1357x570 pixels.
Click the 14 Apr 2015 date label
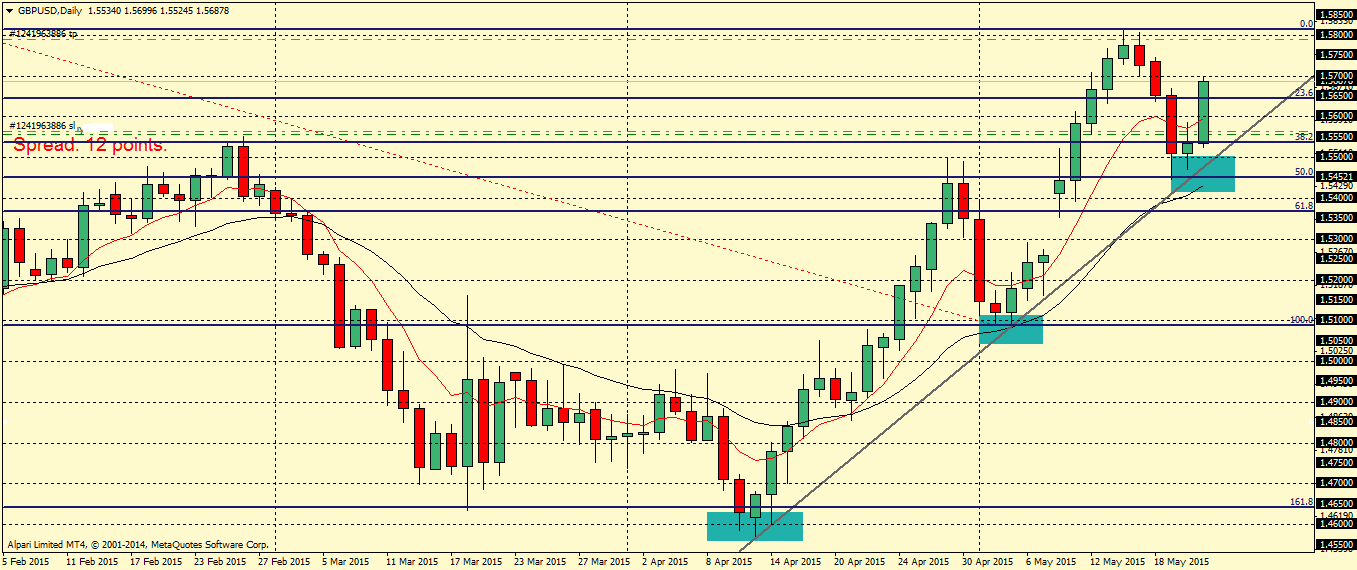[796, 562]
